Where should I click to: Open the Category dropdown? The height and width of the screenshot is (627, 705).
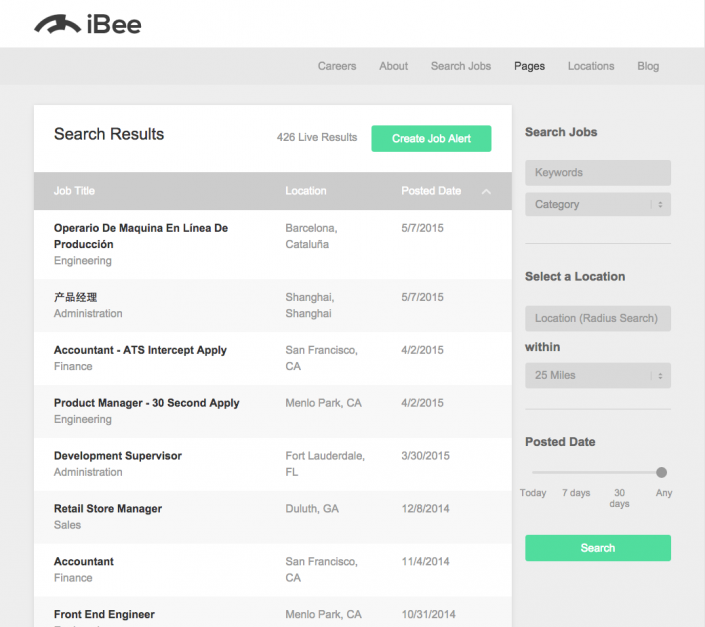(597, 204)
